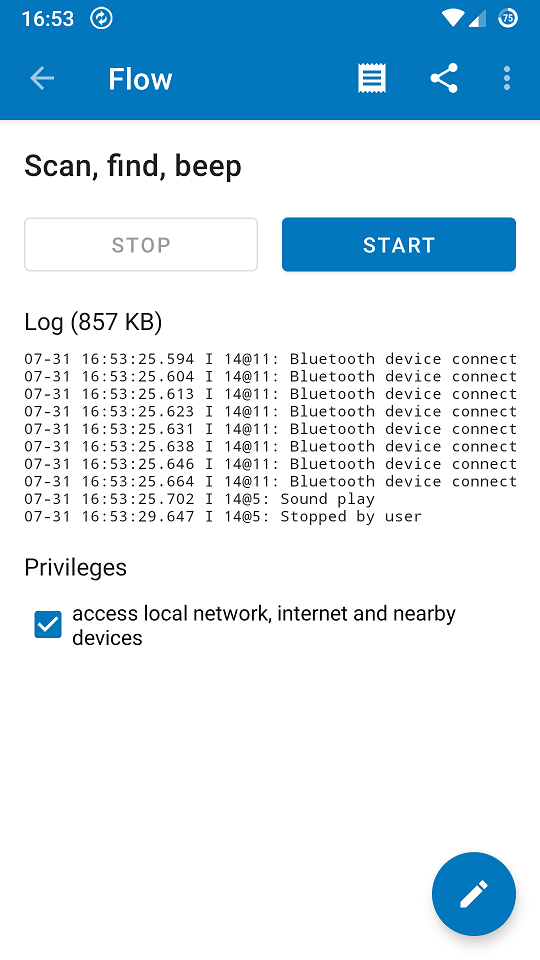Tap the 'Stopped by user' log entry
540x960 pixels.
click(x=223, y=517)
